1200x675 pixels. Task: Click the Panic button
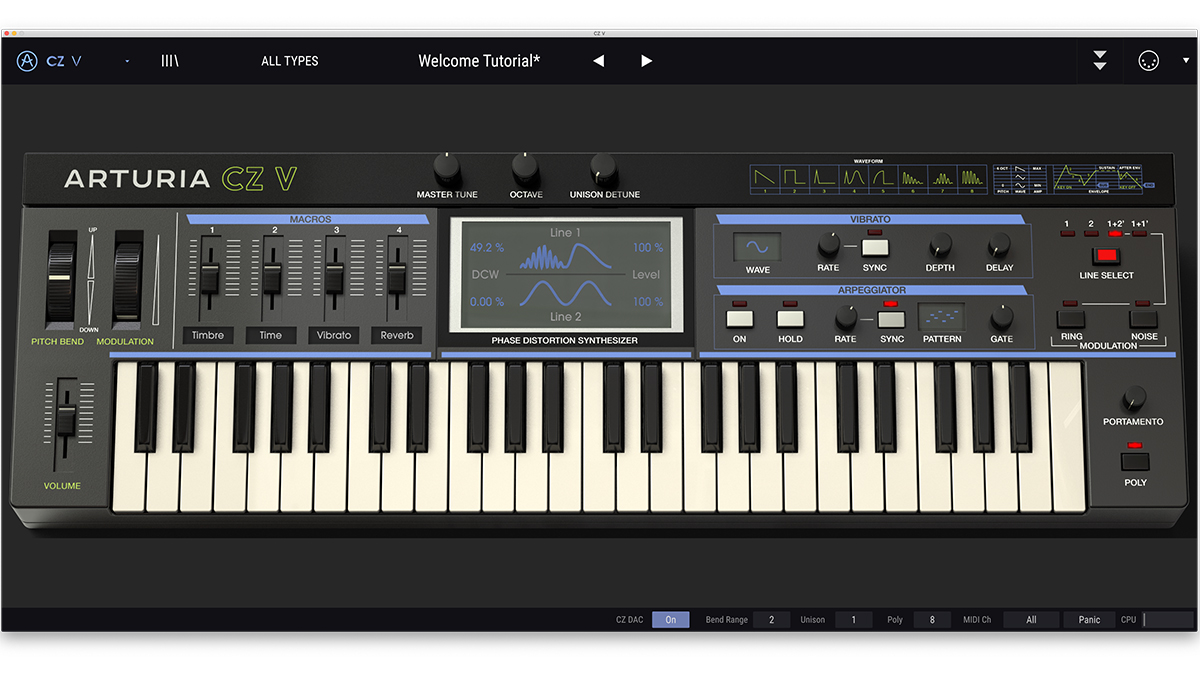1089,620
